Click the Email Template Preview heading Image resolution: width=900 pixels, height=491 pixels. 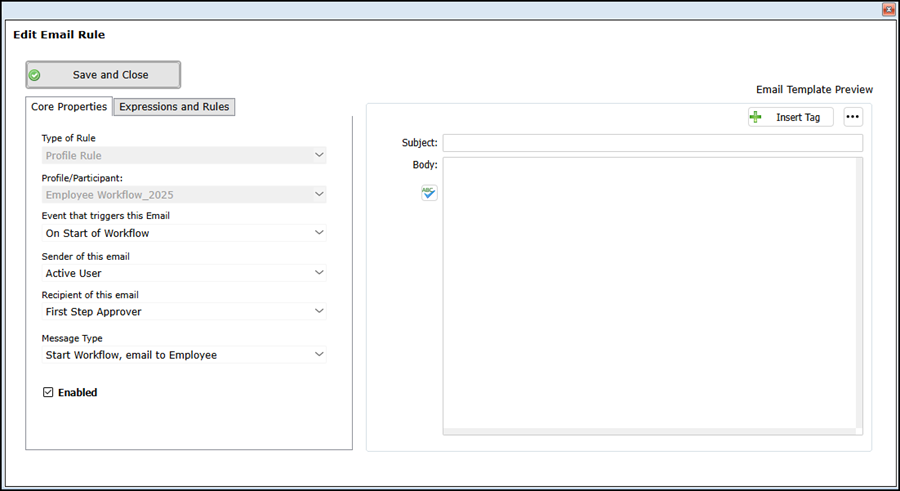[814, 90]
